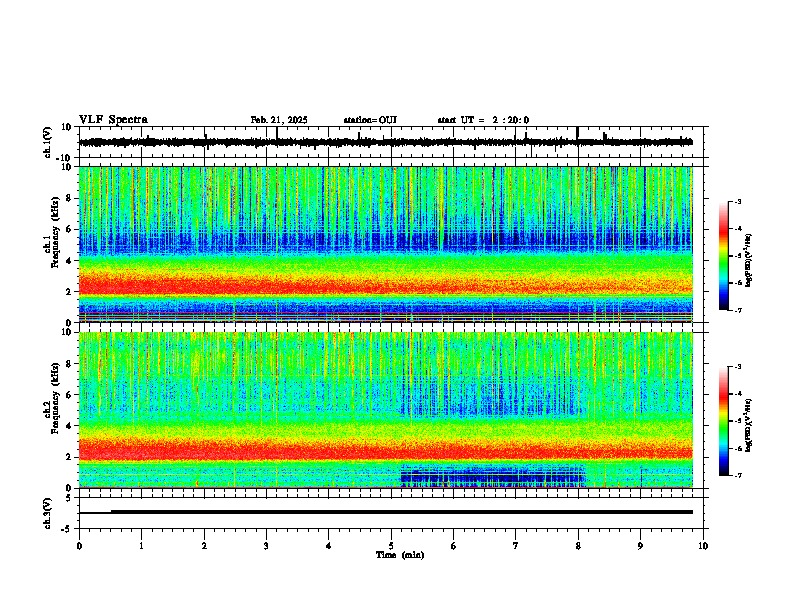Click the ch.2 "Frequency (kHz)" axis label
This screenshot has height=612, width=792.
point(55,398)
